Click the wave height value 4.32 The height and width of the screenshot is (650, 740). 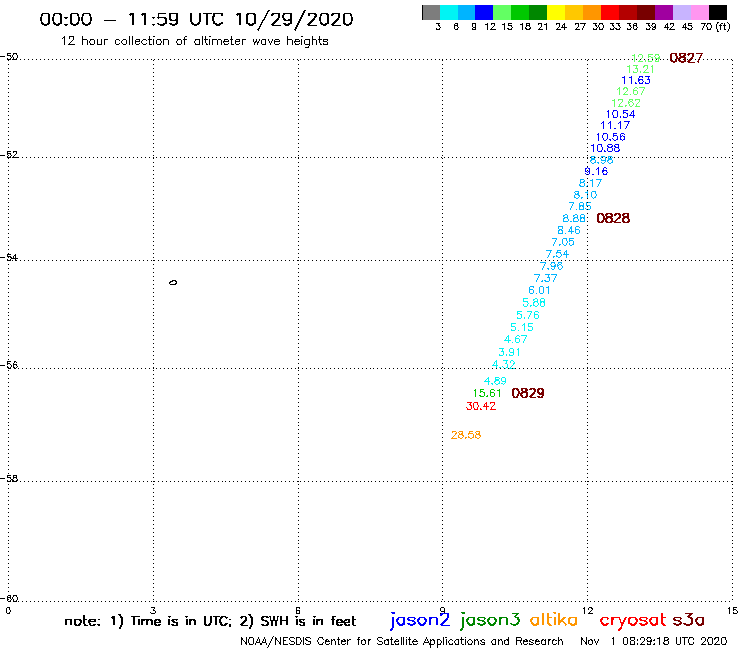504,364
